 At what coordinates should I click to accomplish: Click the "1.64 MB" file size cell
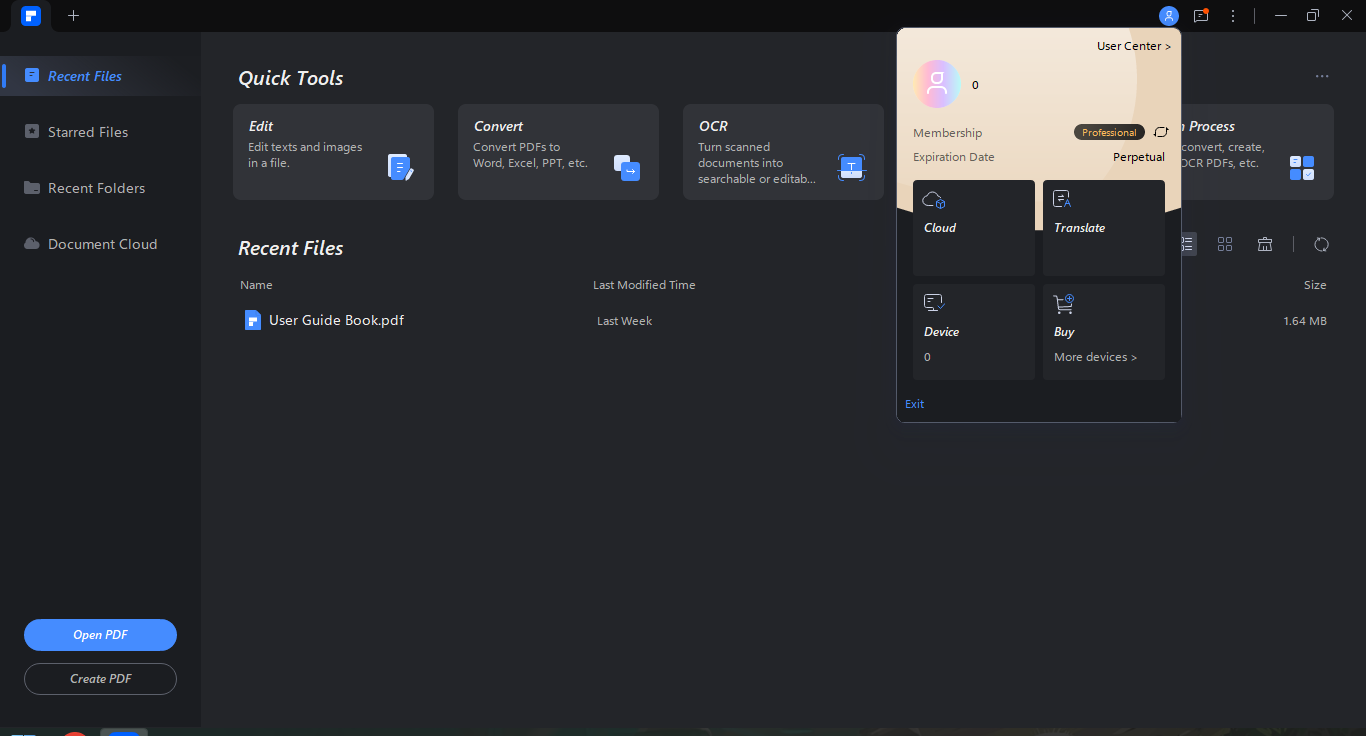[1305, 321]
